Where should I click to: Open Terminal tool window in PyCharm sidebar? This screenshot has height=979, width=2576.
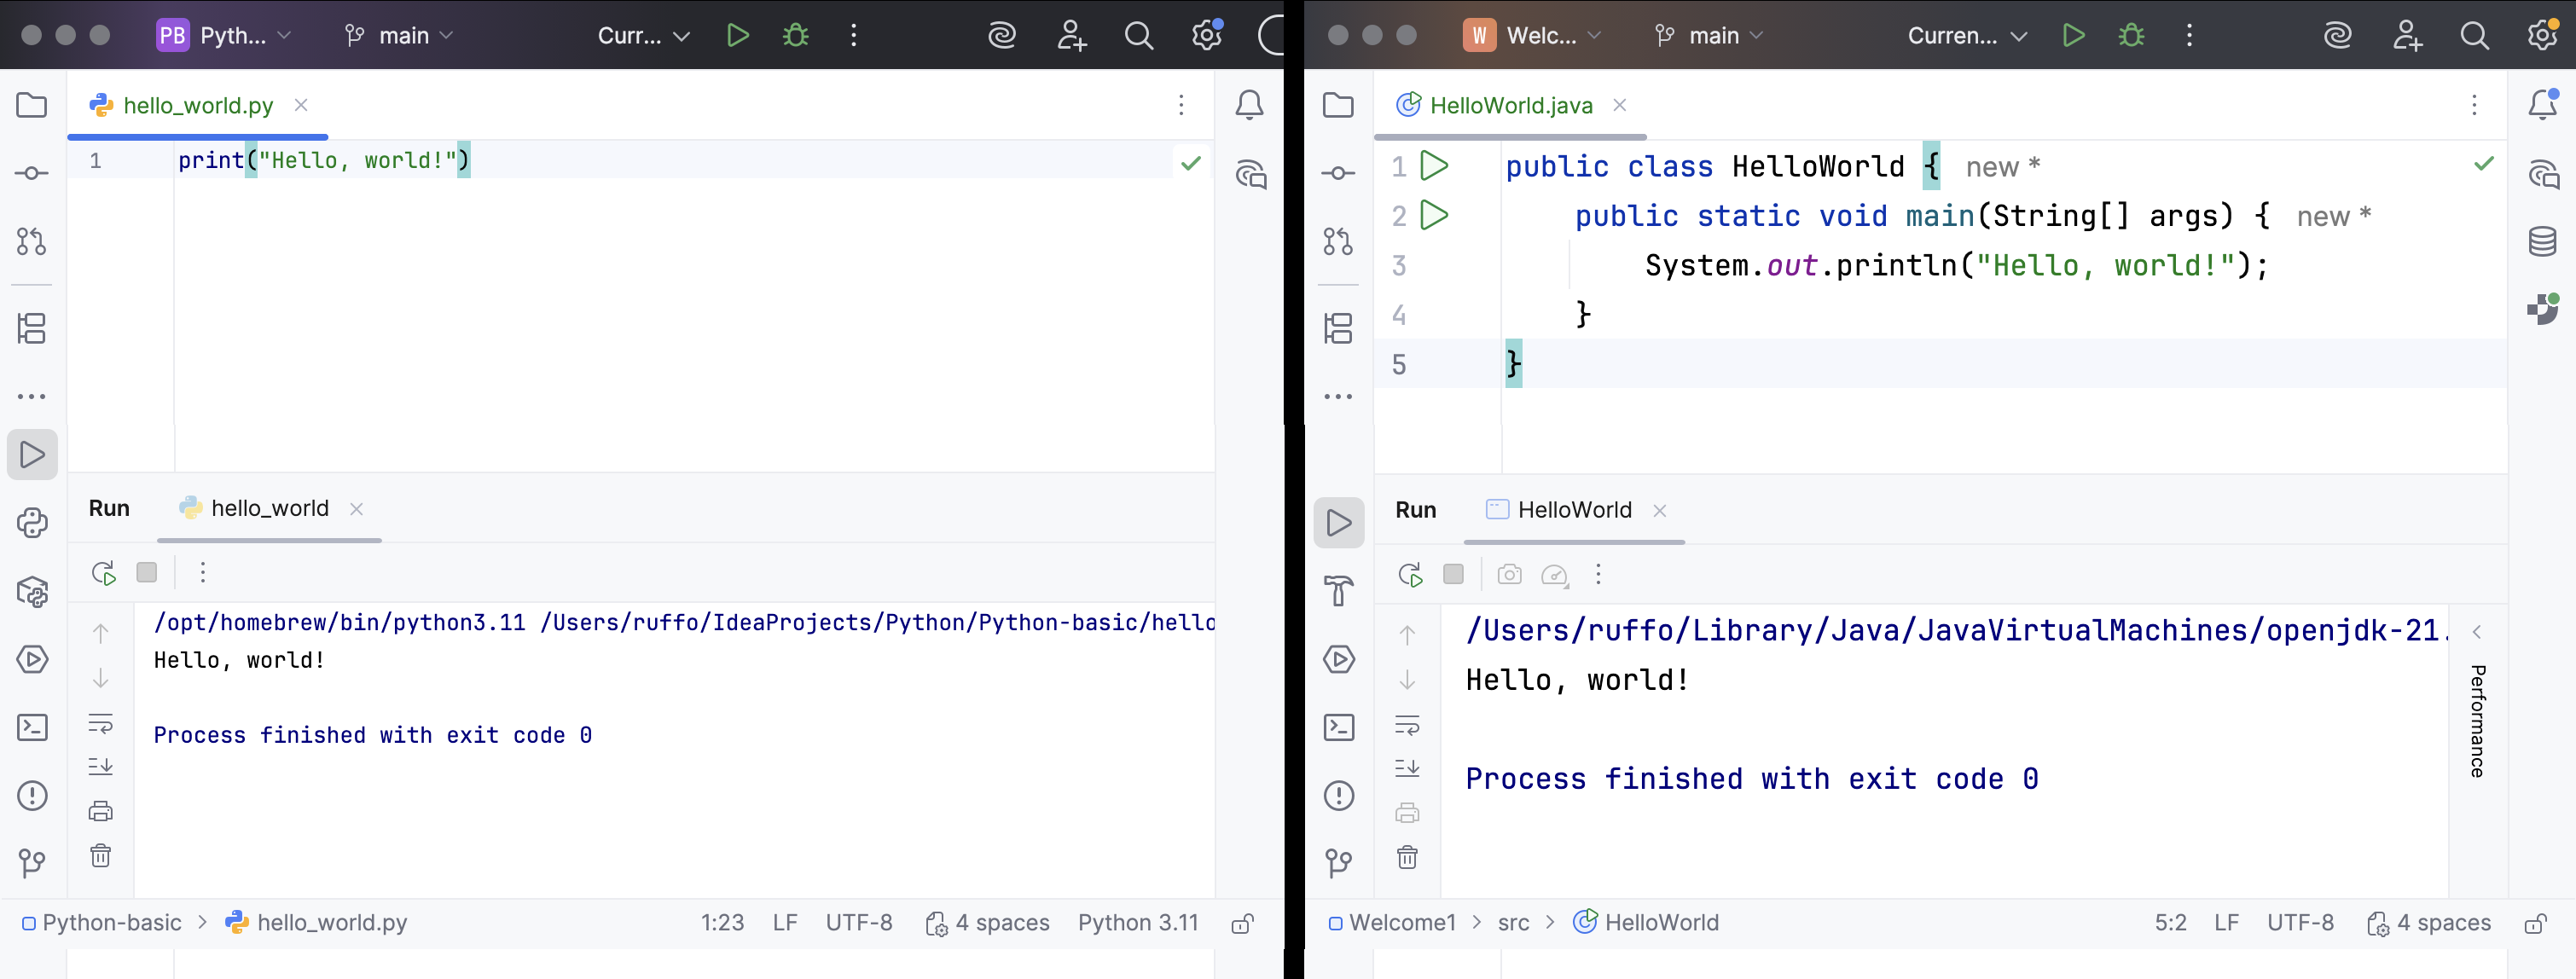(32, 727)
